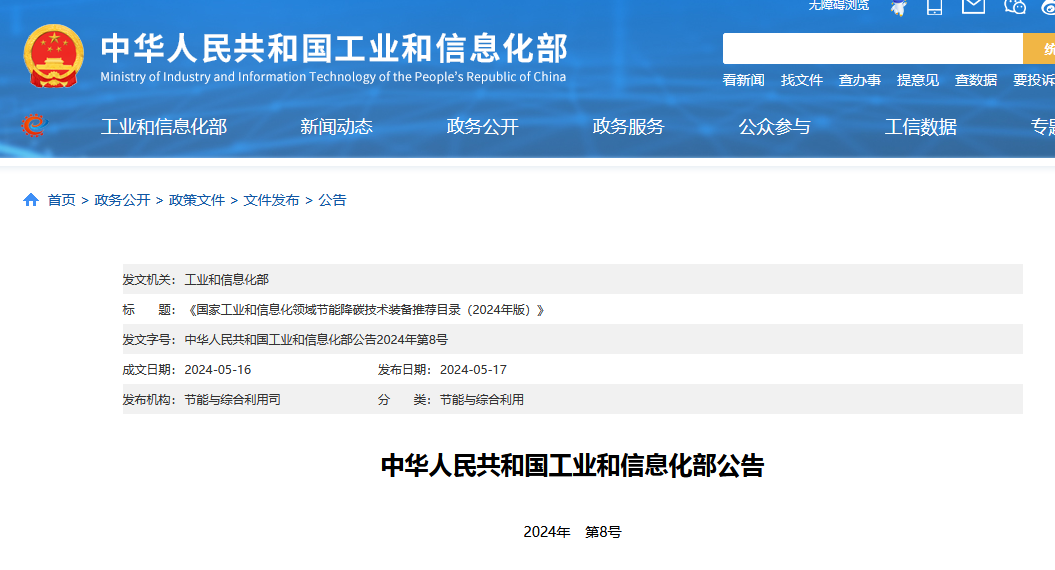Image resolution: width=1055 pixels, height=570 pixels.
Task: Select the 看新闻 quick link
Action: [743, 80]
